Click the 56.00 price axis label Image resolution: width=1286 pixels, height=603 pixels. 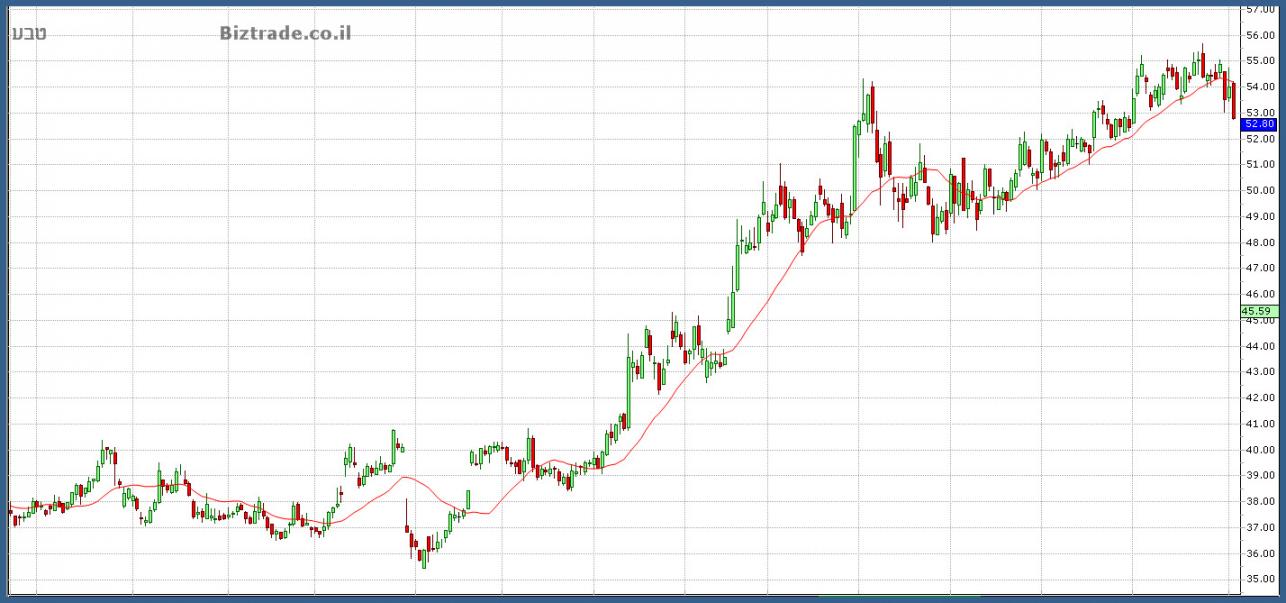[1259, 35]
